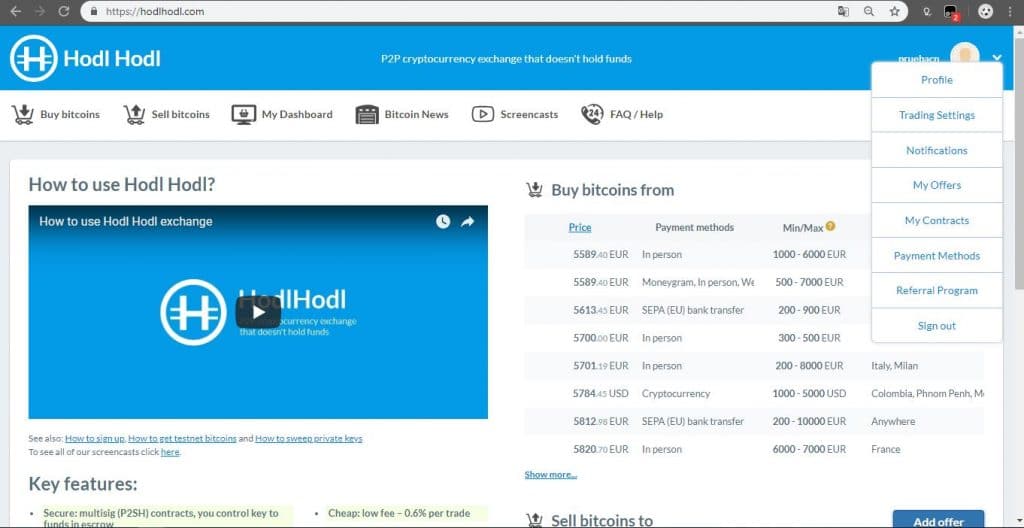The image size is (1024, 528).
Task: Select the 5812.98 EUR Anywhere offer
Action: (x=754, y=421)
